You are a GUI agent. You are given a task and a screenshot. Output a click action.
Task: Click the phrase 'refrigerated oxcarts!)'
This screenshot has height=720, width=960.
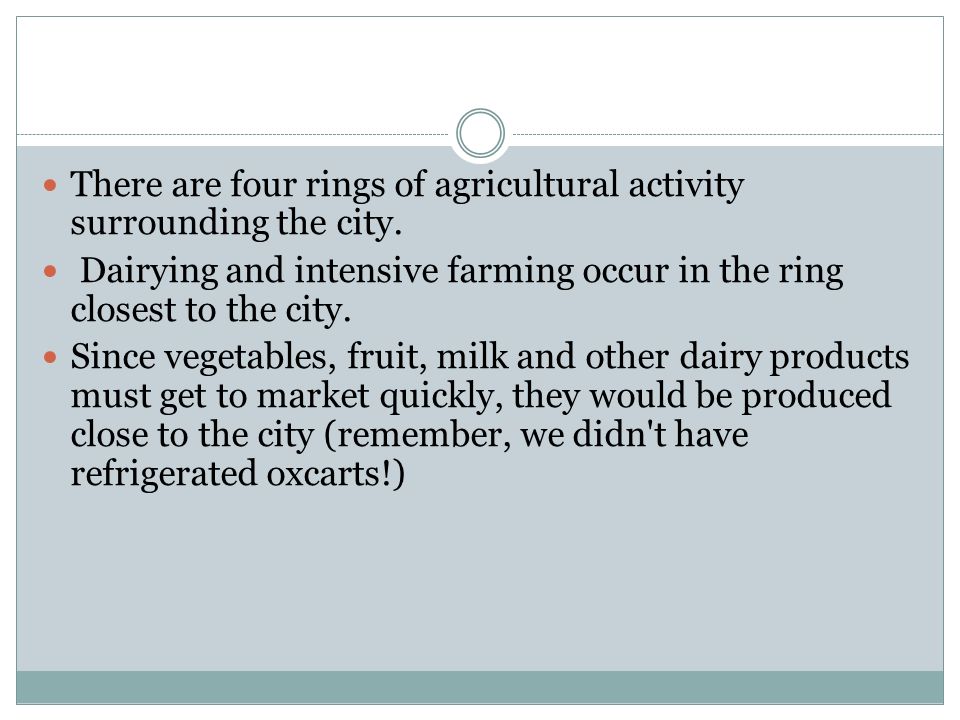[x=238, y=474]
